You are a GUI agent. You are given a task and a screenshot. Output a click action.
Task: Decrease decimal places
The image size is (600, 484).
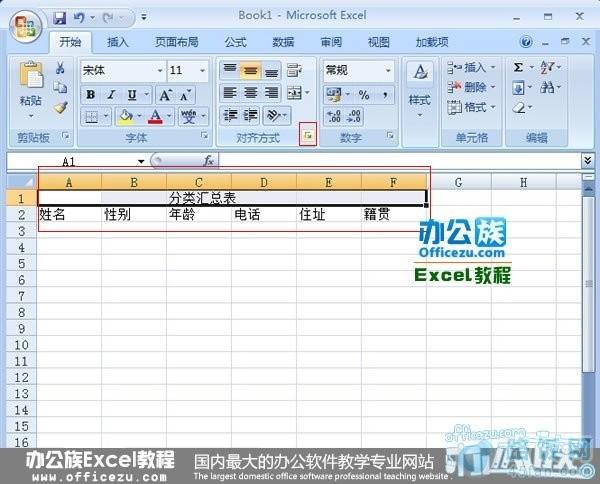click(x=354, y=116)
